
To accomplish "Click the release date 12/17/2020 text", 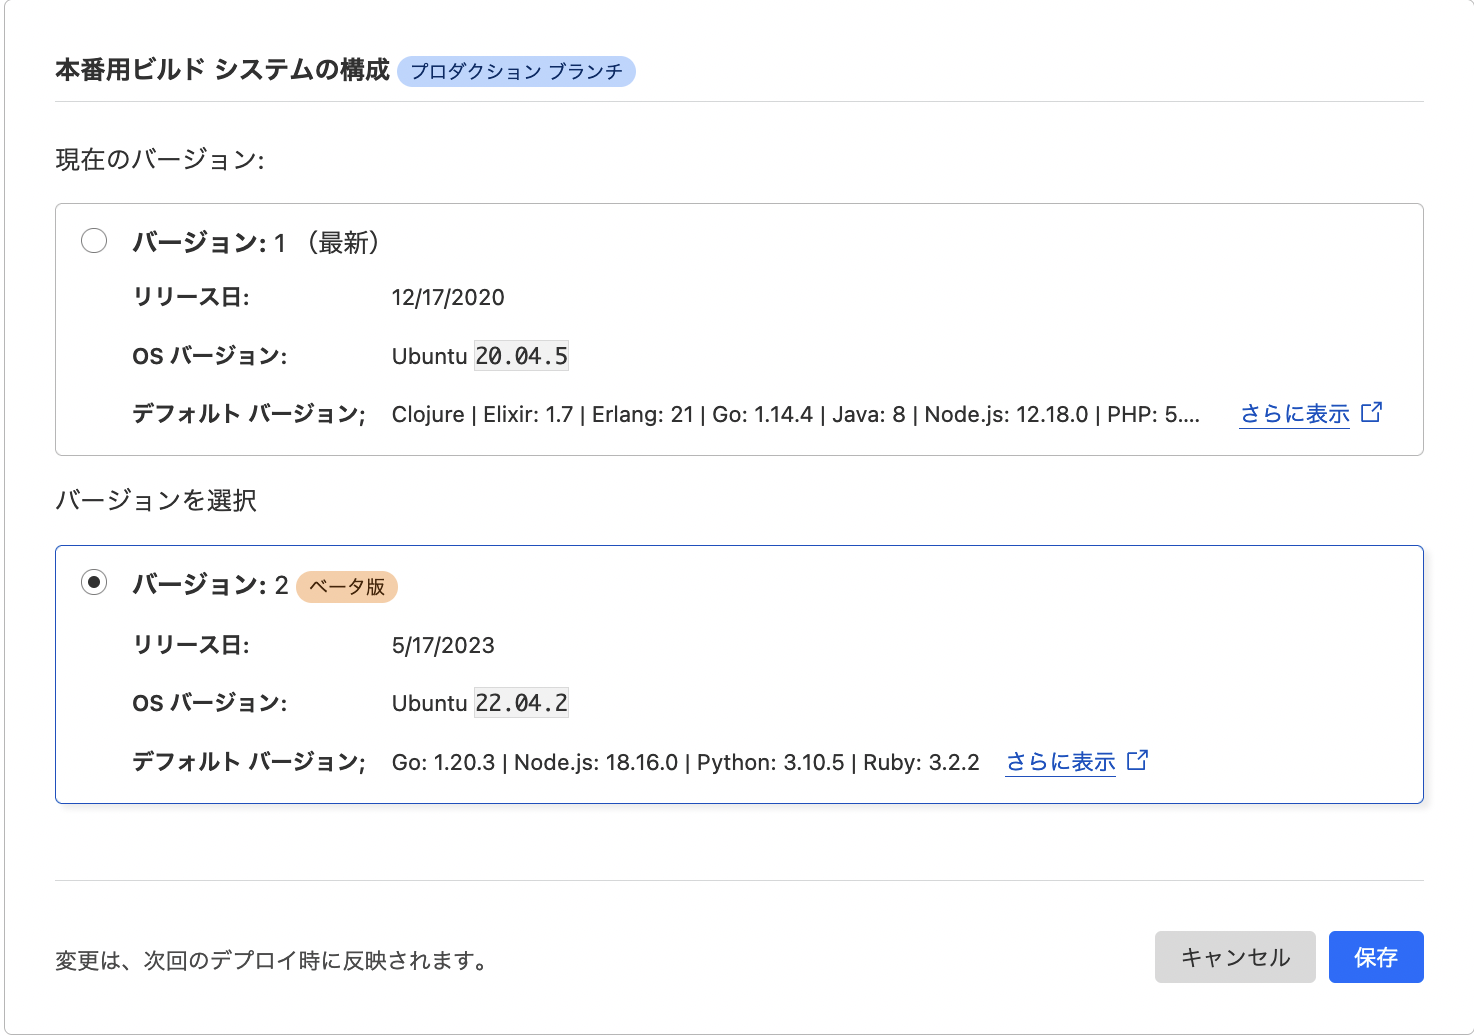I will click(x=448, y=297).
